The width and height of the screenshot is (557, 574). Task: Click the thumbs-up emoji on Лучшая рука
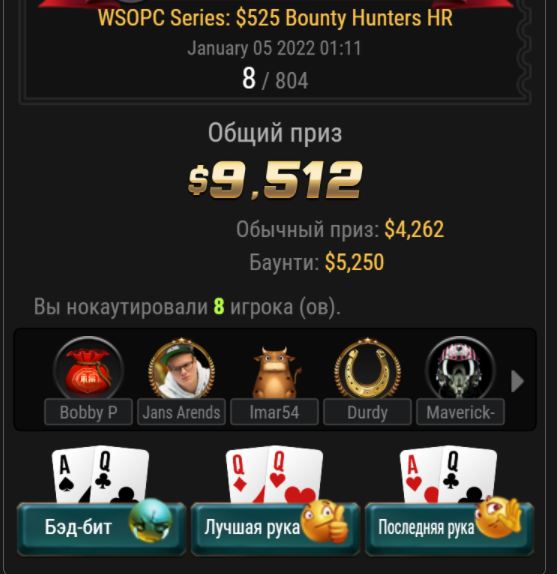(325, 521)
